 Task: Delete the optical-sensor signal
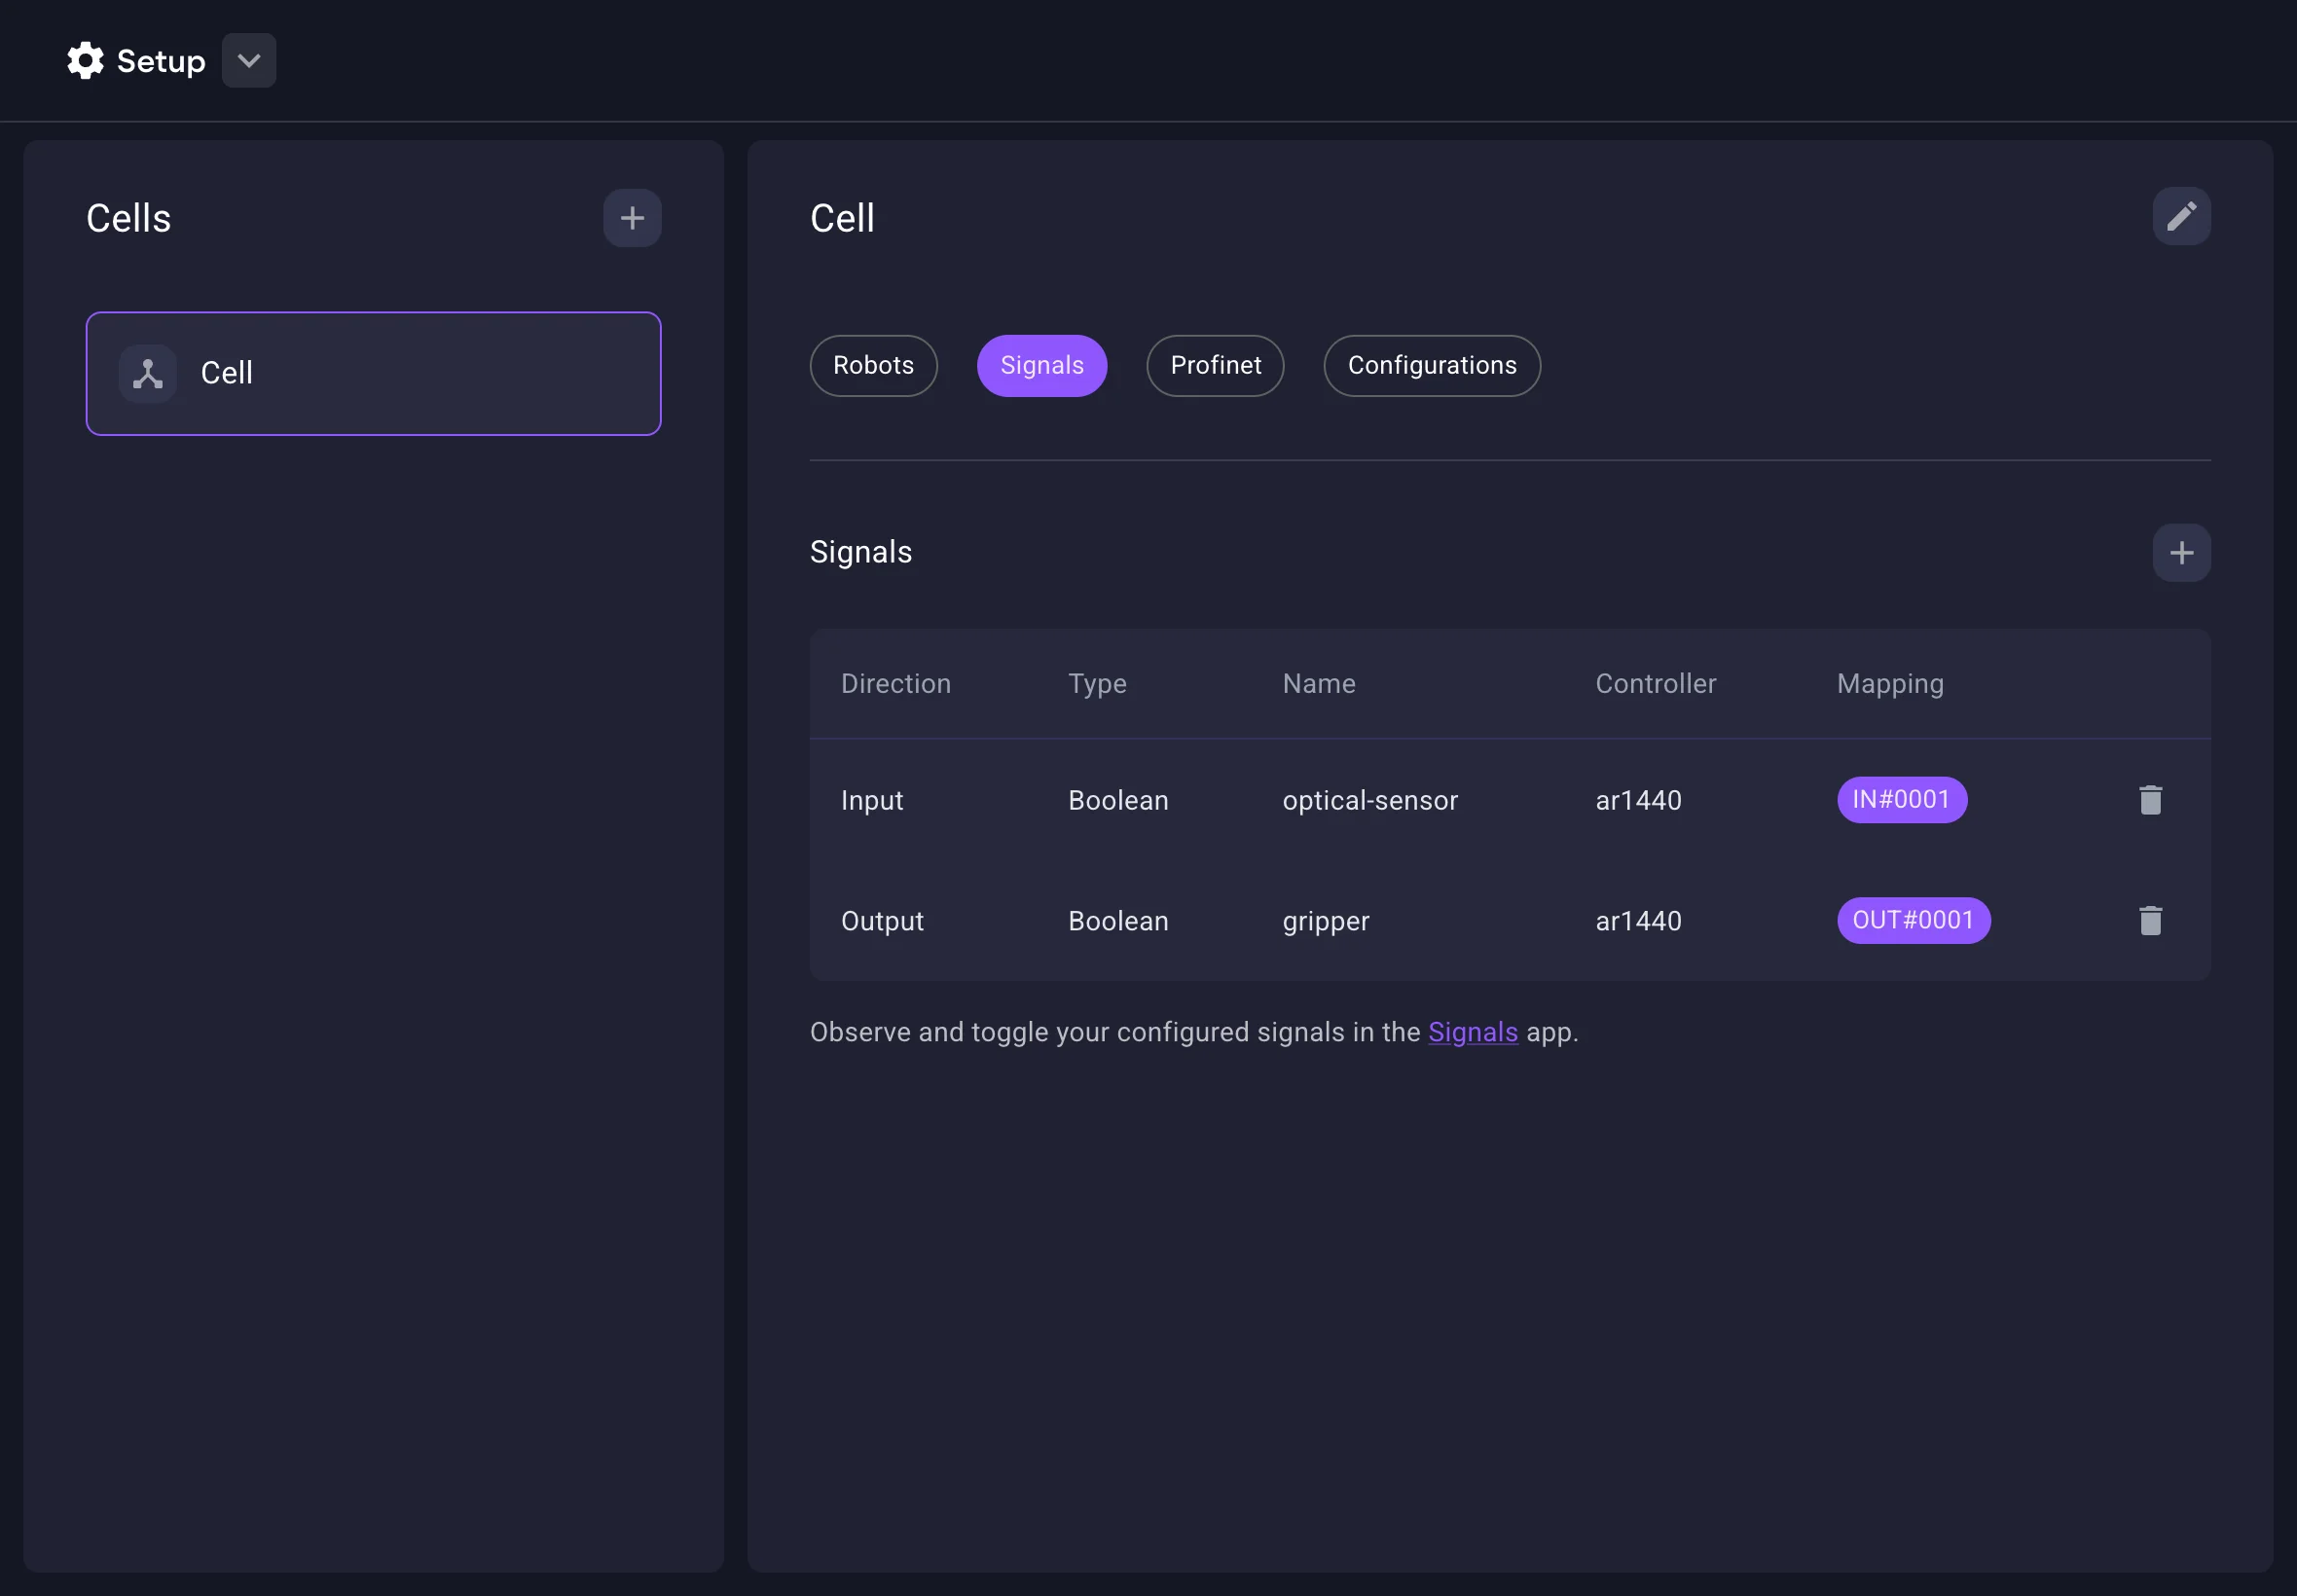point(2149,800)
